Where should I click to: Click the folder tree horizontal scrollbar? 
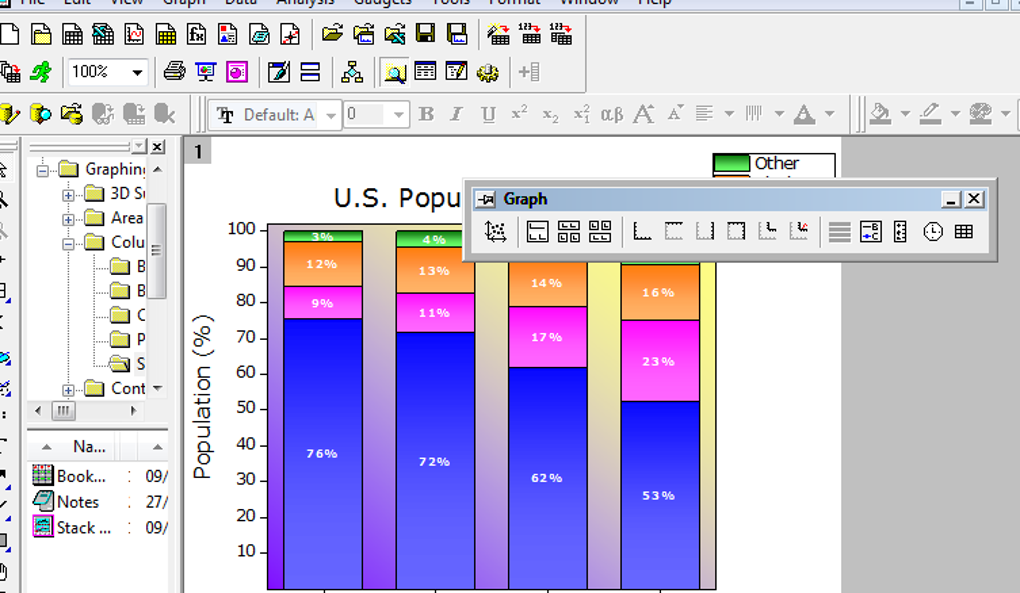click(x=86, y=410)
